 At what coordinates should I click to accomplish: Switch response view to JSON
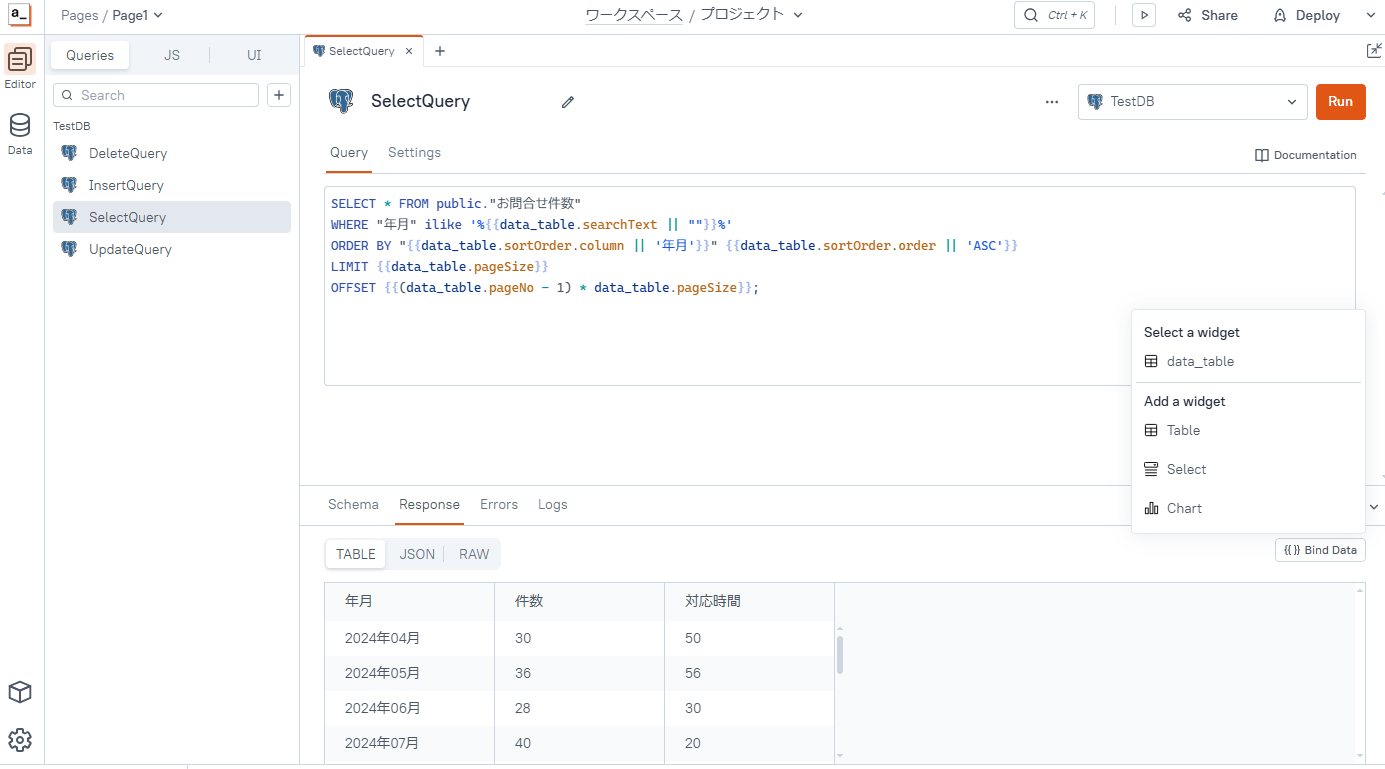417,554
